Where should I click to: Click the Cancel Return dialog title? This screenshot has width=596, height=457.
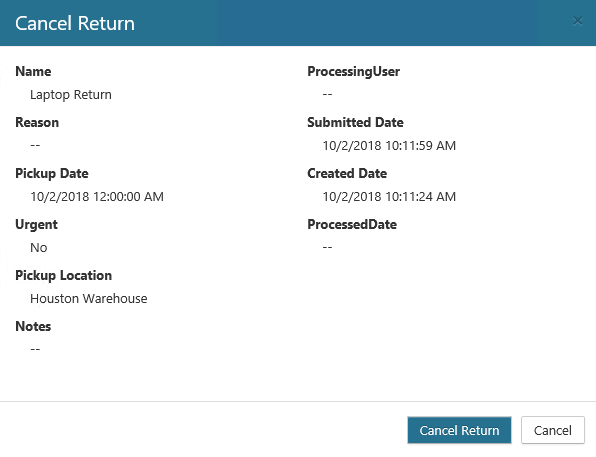(75, 23)
